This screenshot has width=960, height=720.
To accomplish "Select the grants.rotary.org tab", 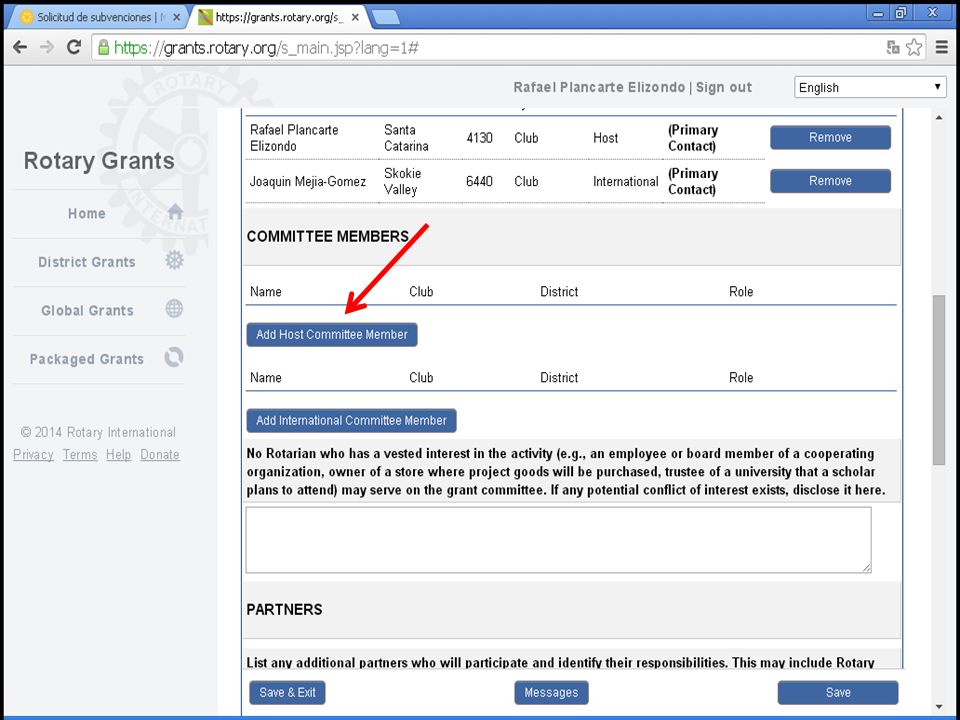I will click(x=279, y=17).
